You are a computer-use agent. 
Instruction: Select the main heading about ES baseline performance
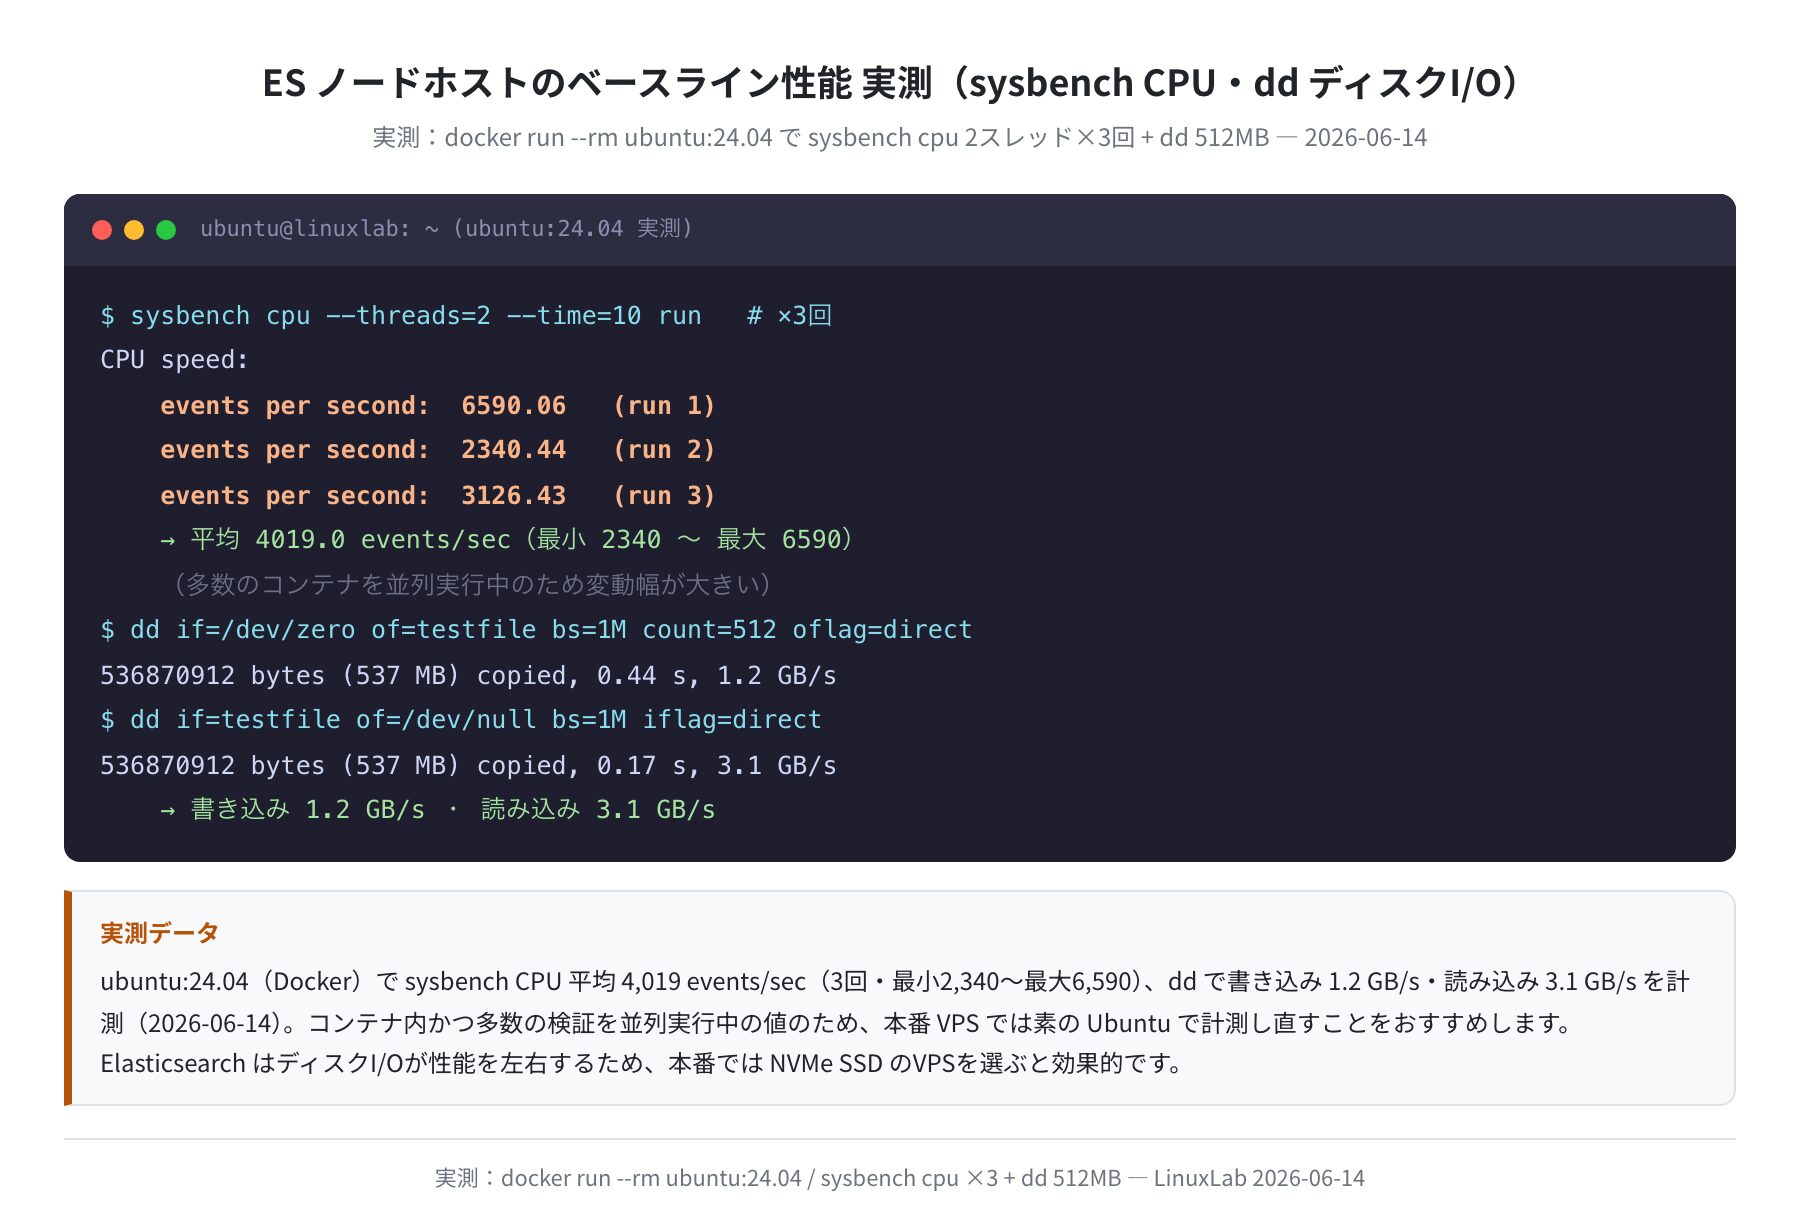click(x=892, y=82)
